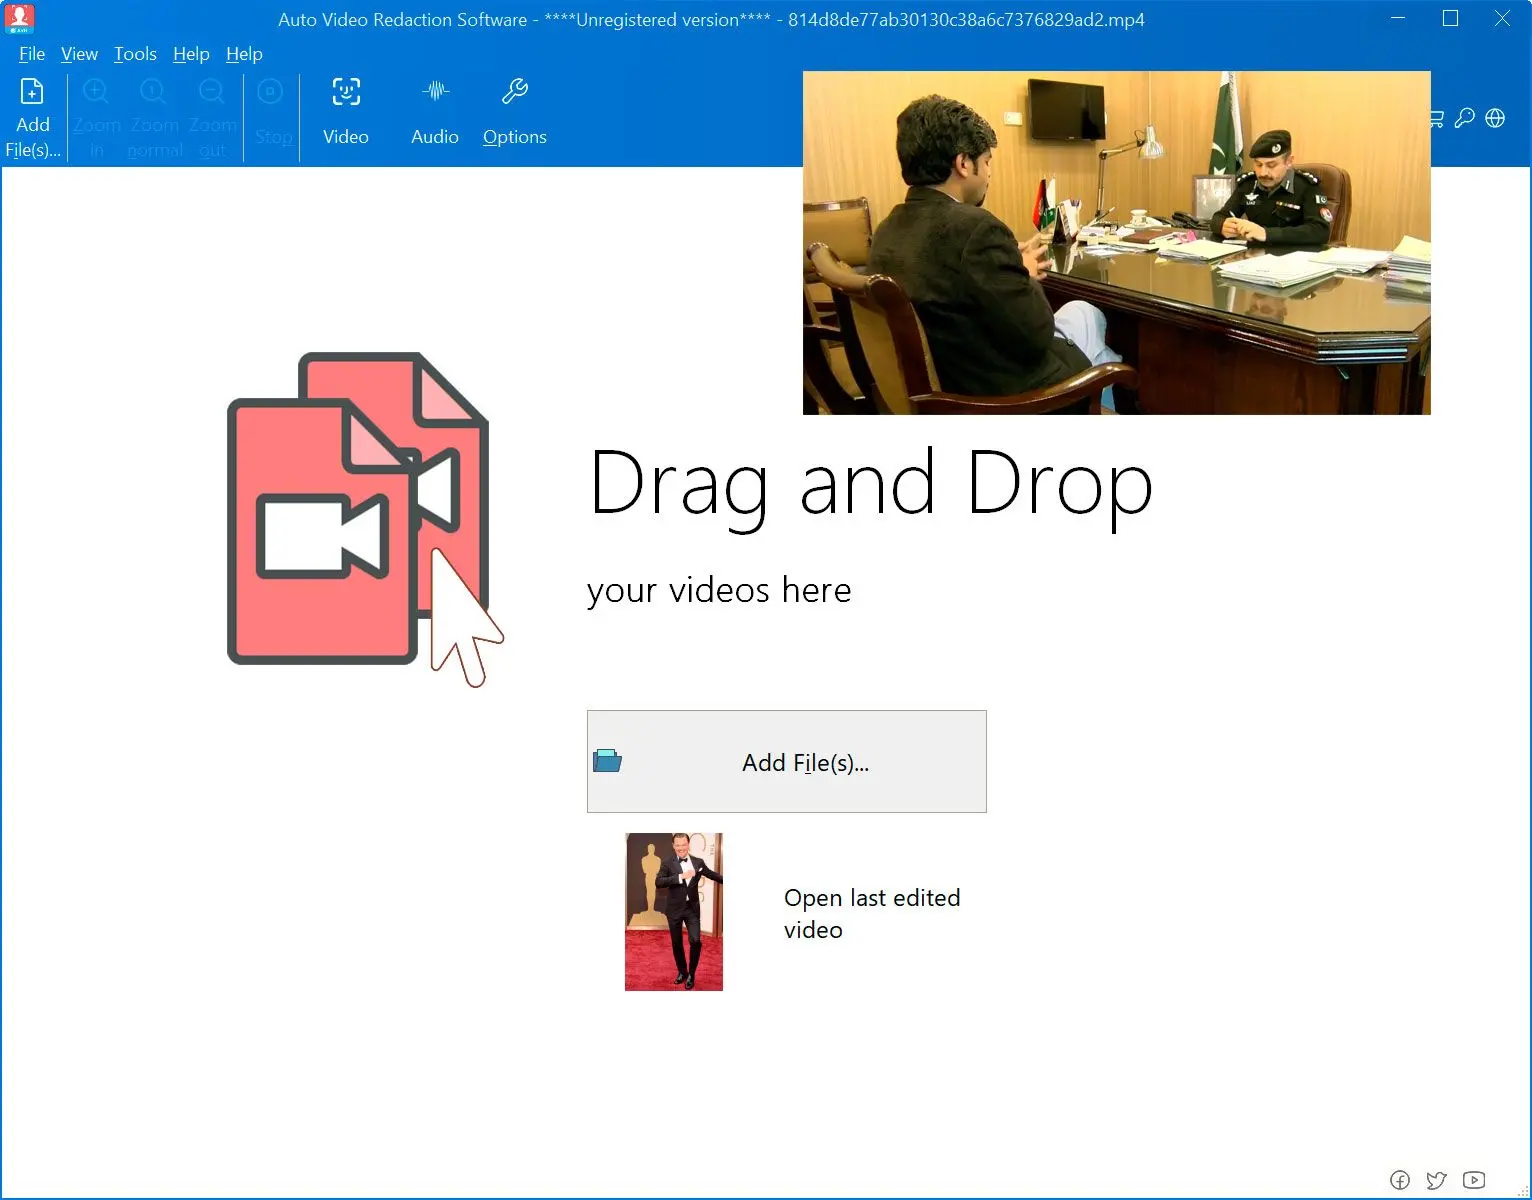Viewport: 1532px width, 1200px height.
Task: Click the Zoom out toolbar icon
Action: point(212,93)
